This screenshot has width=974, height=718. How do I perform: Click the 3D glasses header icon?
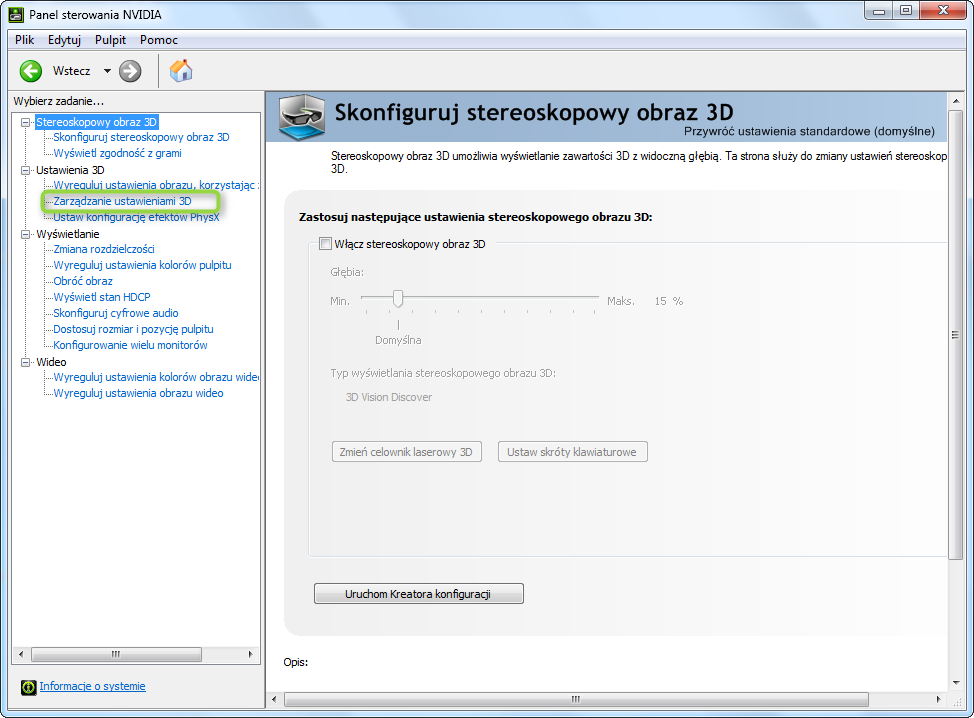tap(301, 117)
